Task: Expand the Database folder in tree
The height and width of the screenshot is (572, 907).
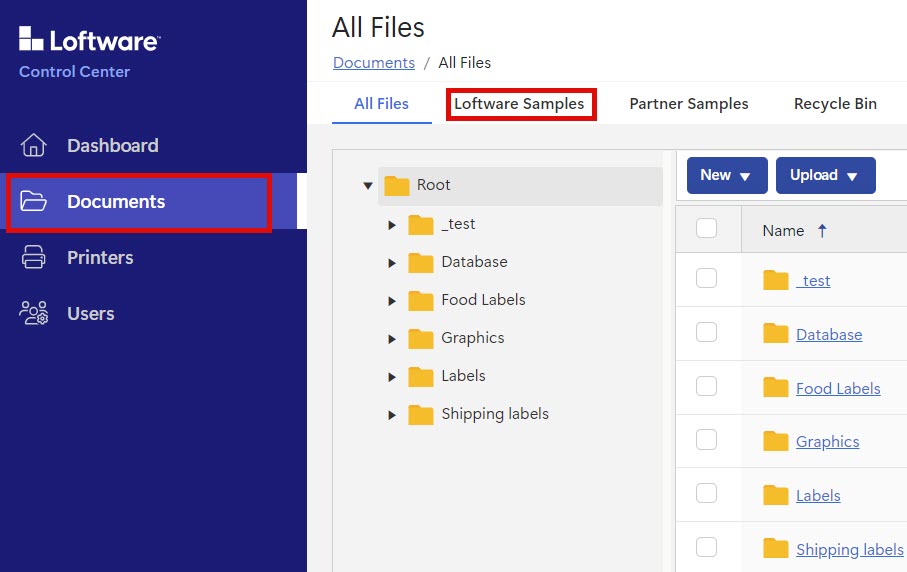Action: [392, 262]
